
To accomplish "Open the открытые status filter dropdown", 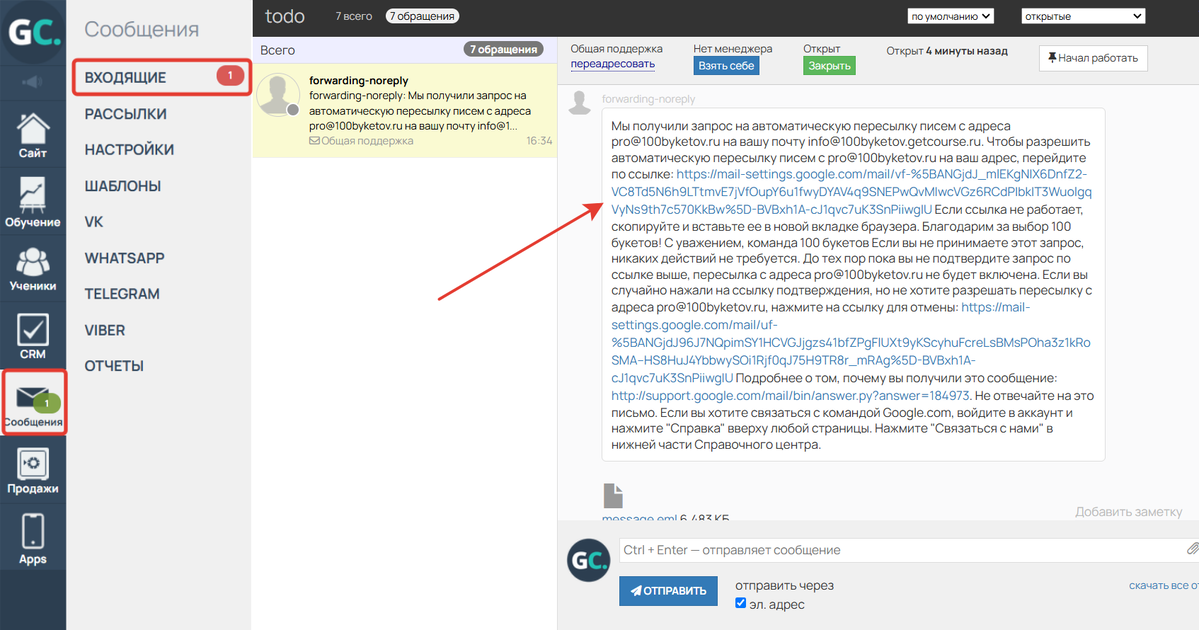I will tap(1083, 16).
